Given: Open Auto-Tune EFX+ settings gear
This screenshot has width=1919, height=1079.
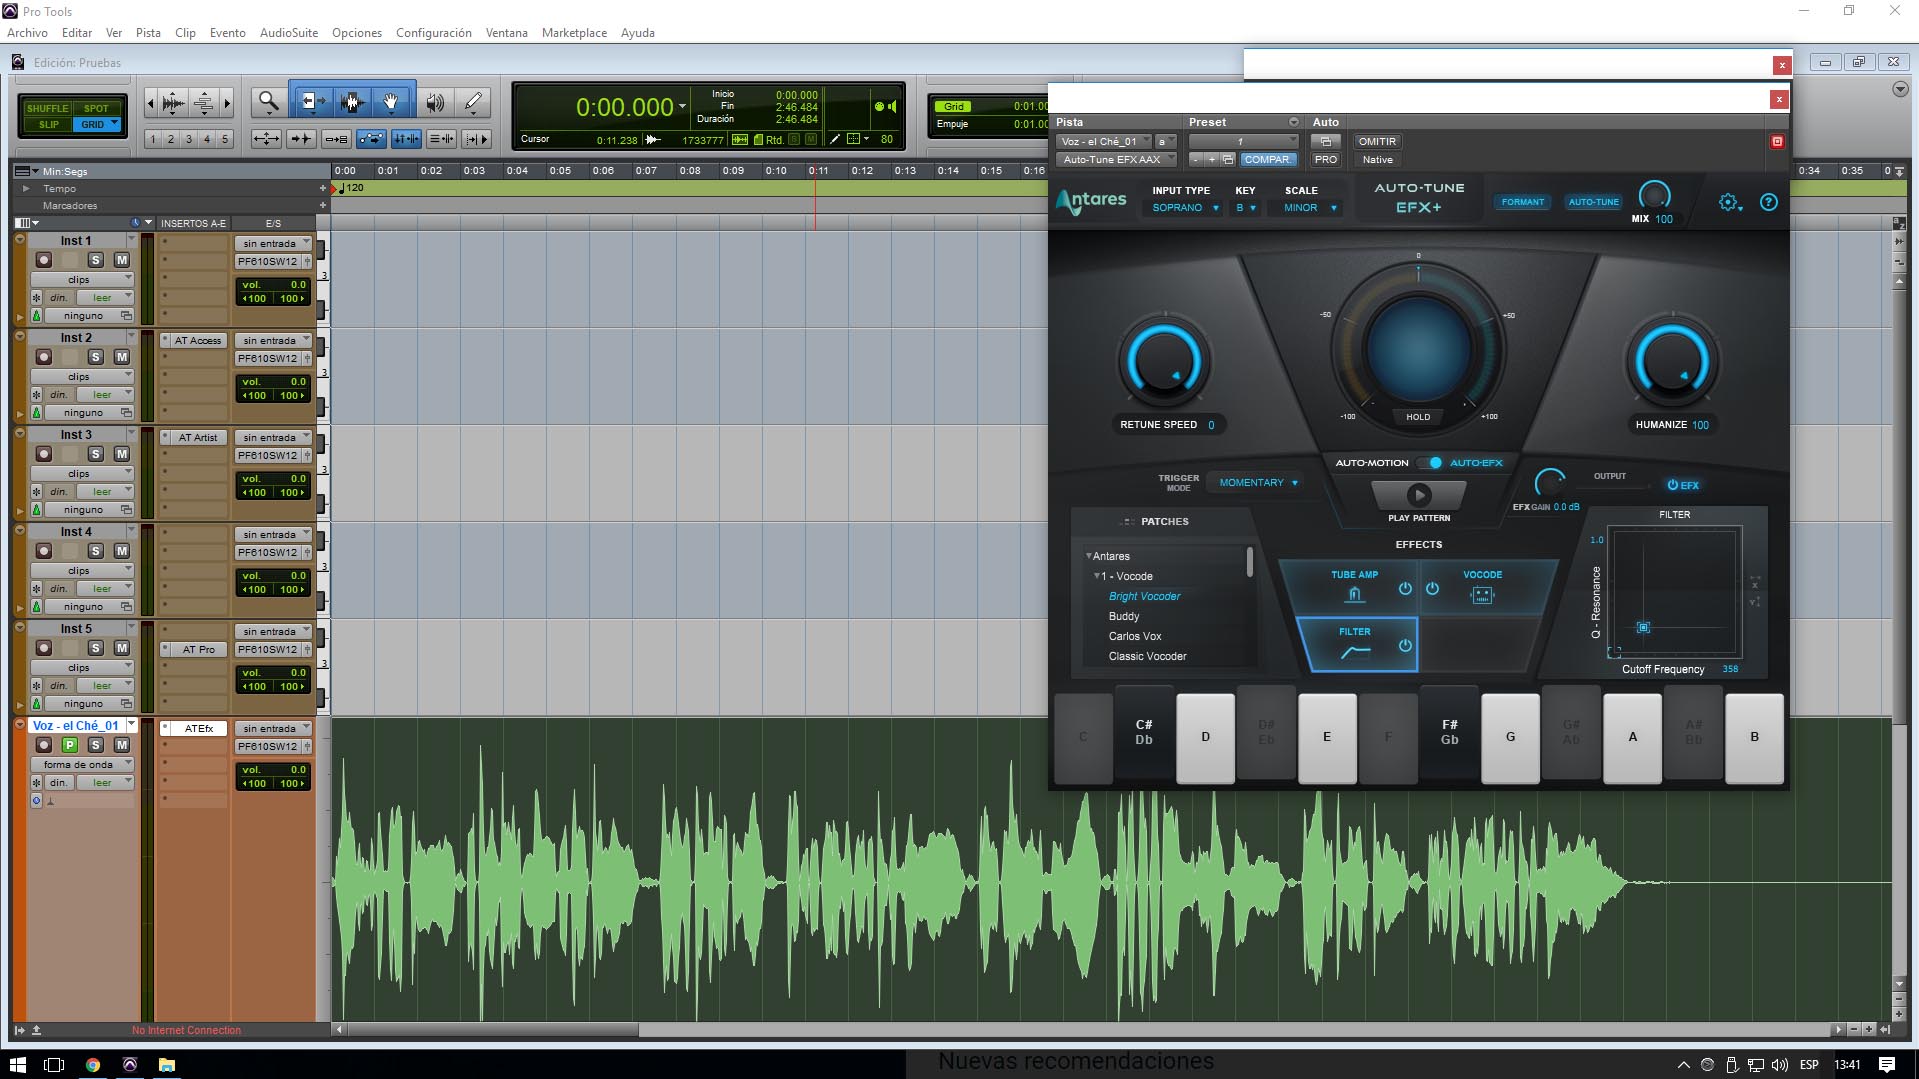Looking at the screenshot, I should click(x=1727, y=201).
